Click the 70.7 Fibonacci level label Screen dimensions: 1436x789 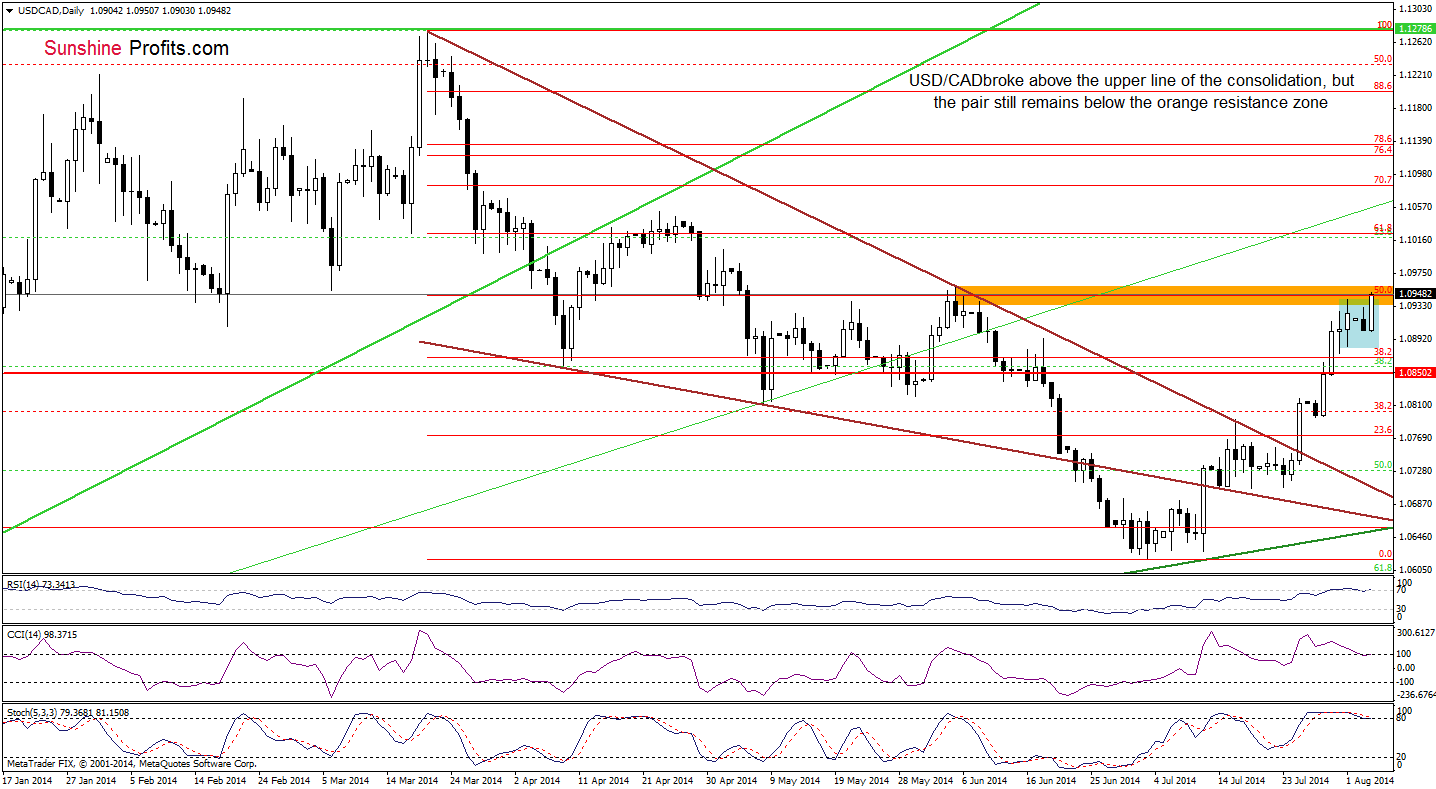click(1384, 180)
